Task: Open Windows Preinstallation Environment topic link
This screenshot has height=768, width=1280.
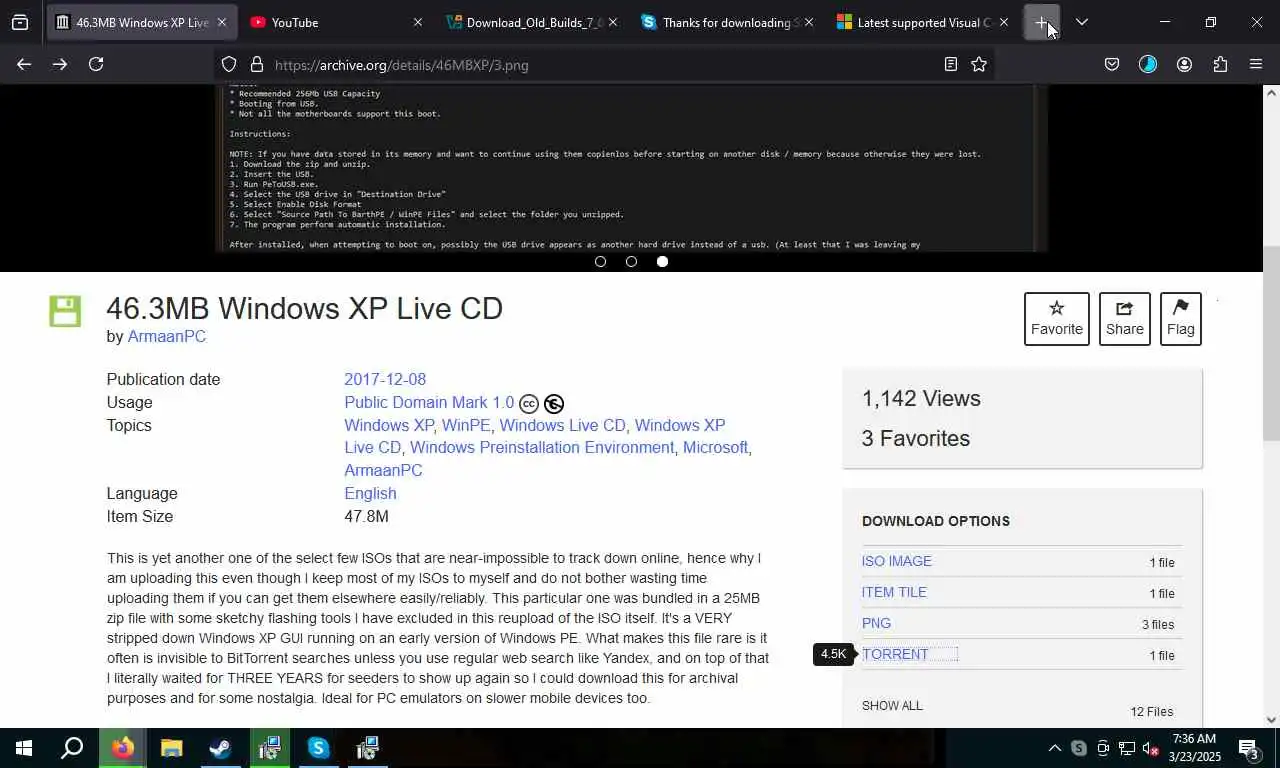Action: pos(542,447)
